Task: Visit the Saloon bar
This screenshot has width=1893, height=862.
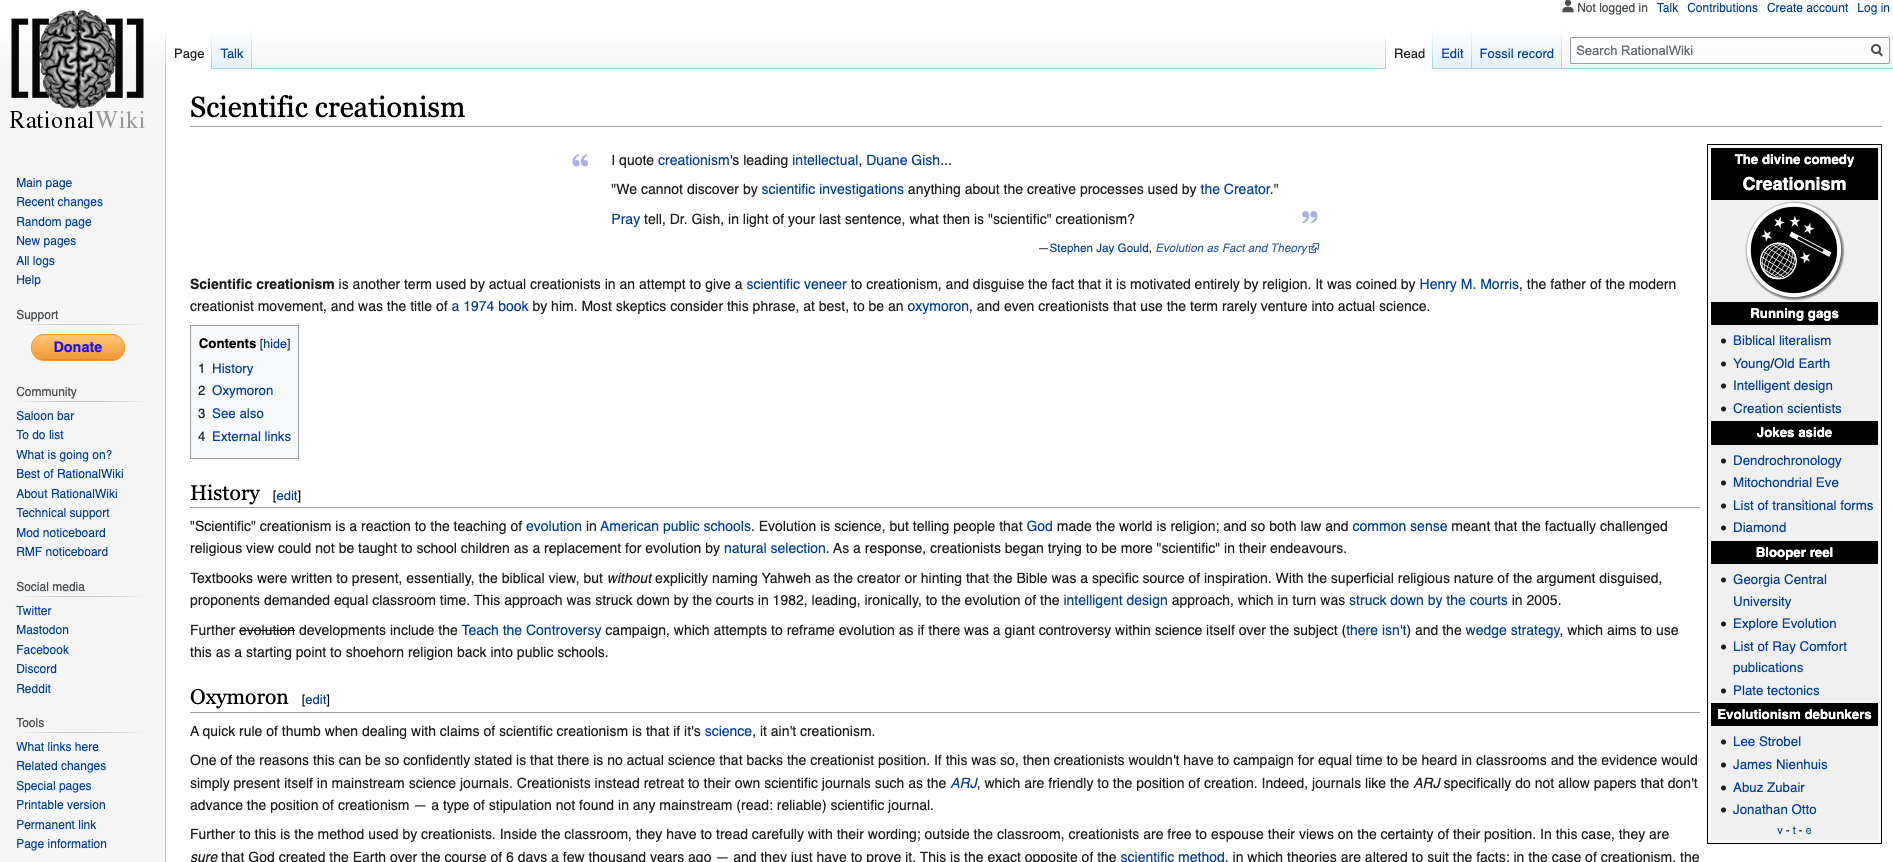Action: (x=45, y=416)
